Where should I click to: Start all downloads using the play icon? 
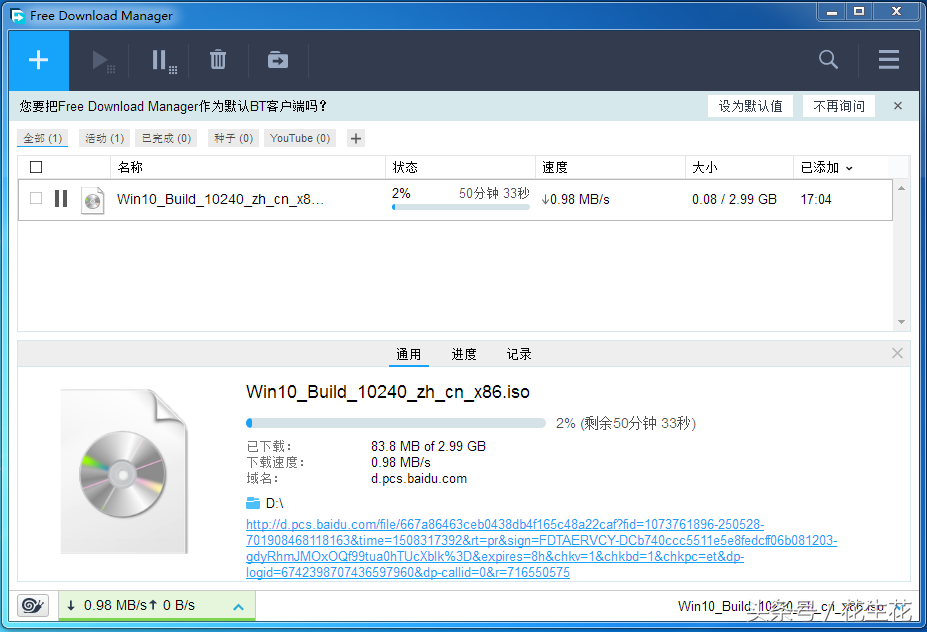click(103, 60)
